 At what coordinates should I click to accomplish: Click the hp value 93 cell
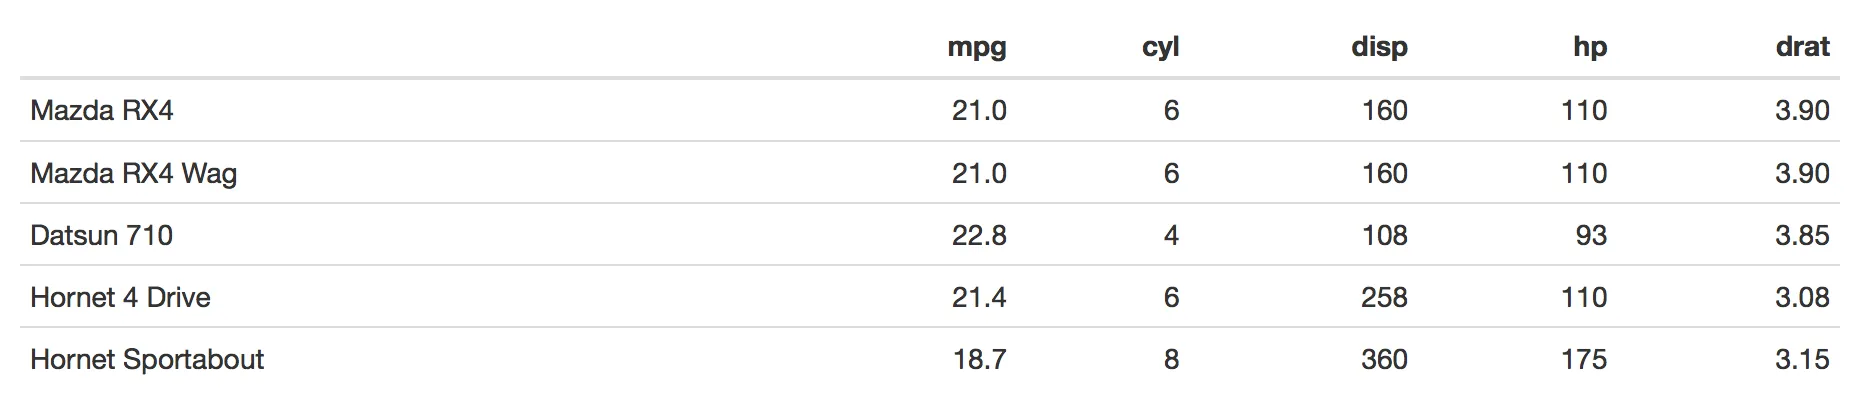[x=1591, y=235]
